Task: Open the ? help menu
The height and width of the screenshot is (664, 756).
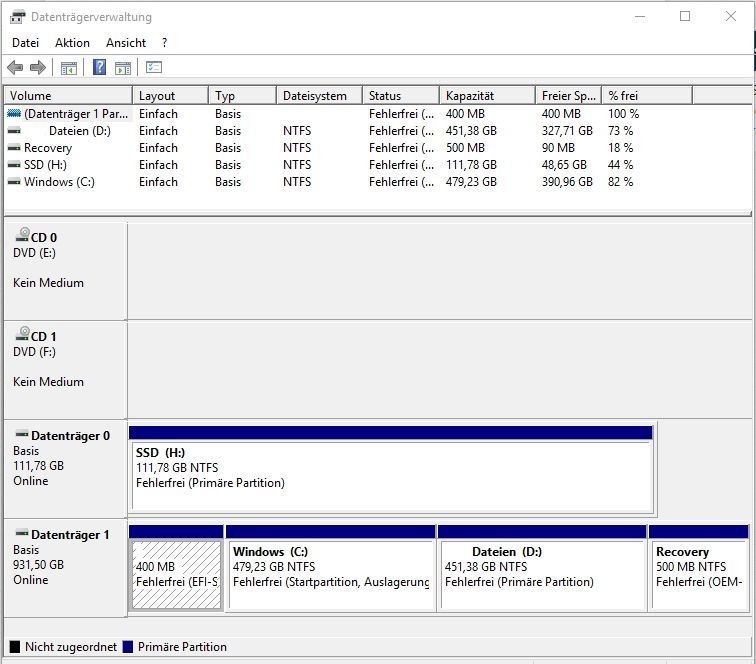Action: click(x=164, y=43)
